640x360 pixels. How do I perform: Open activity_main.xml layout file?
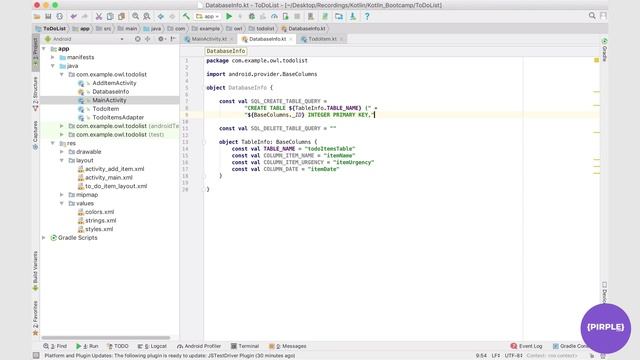[109, 178]
